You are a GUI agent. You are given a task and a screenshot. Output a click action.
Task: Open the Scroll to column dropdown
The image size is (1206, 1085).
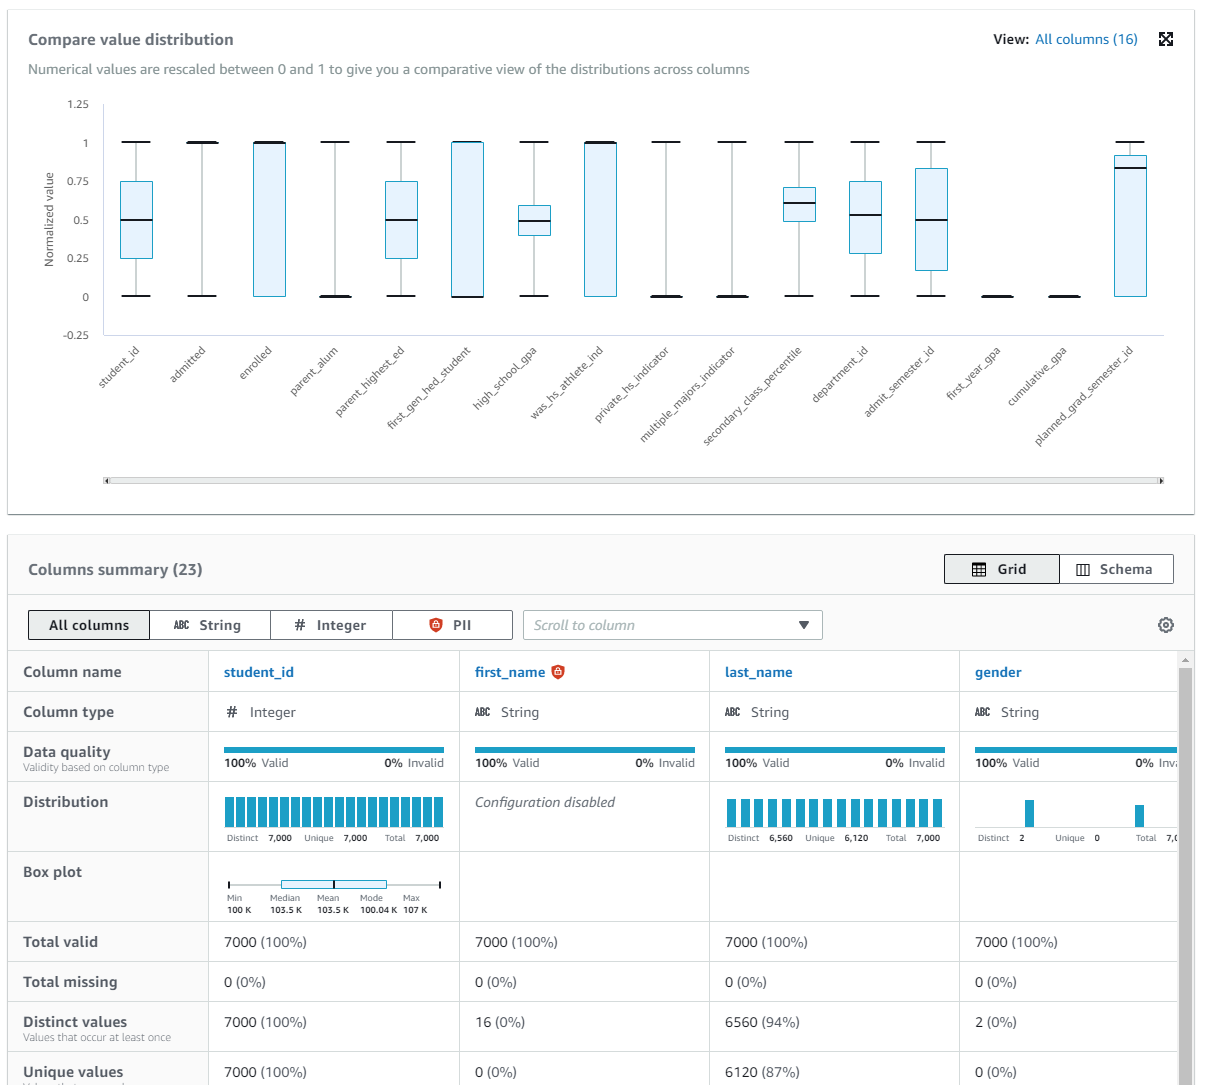click(672, 625)
